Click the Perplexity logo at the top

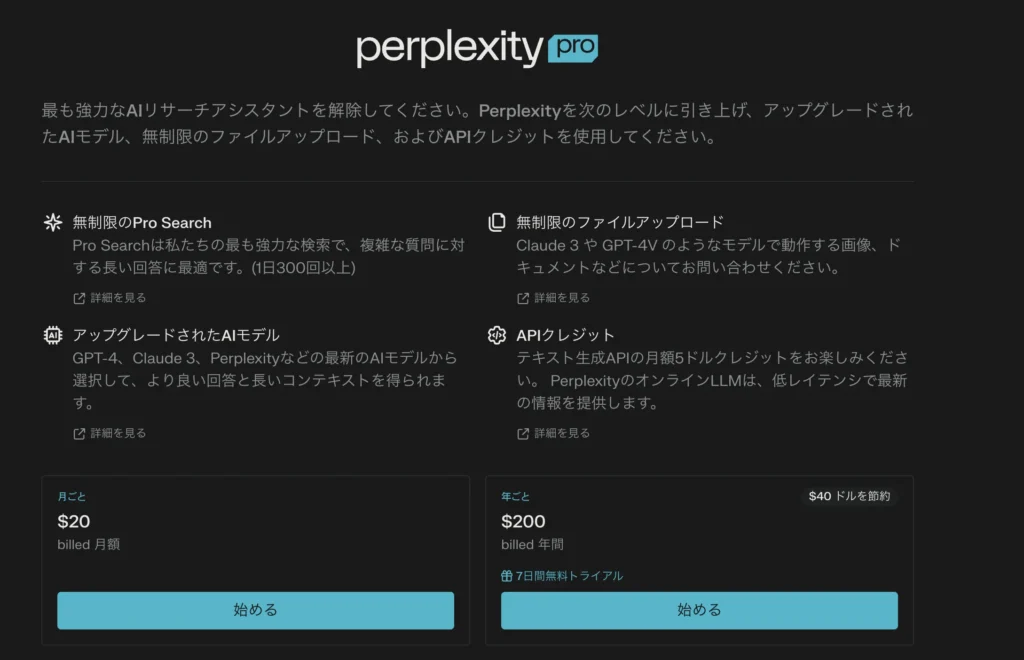pyautogui.click(x=450, y=48)
